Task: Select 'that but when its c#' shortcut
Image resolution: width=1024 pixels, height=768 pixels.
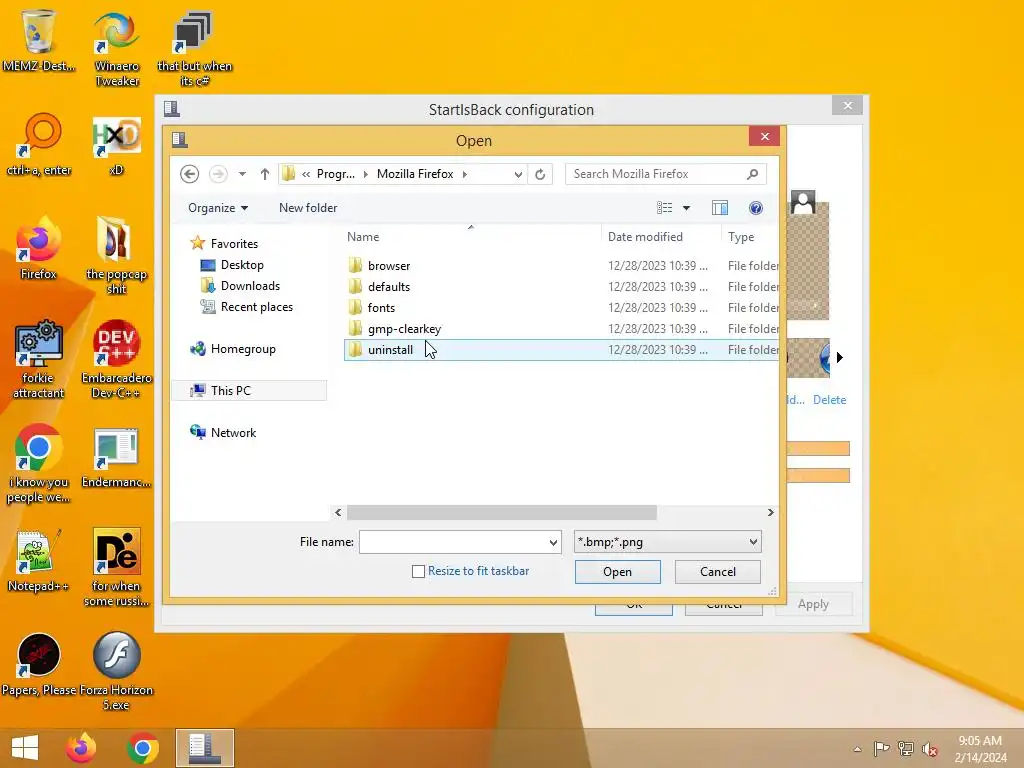Action: pyautogui.click(x=194, y=48)
